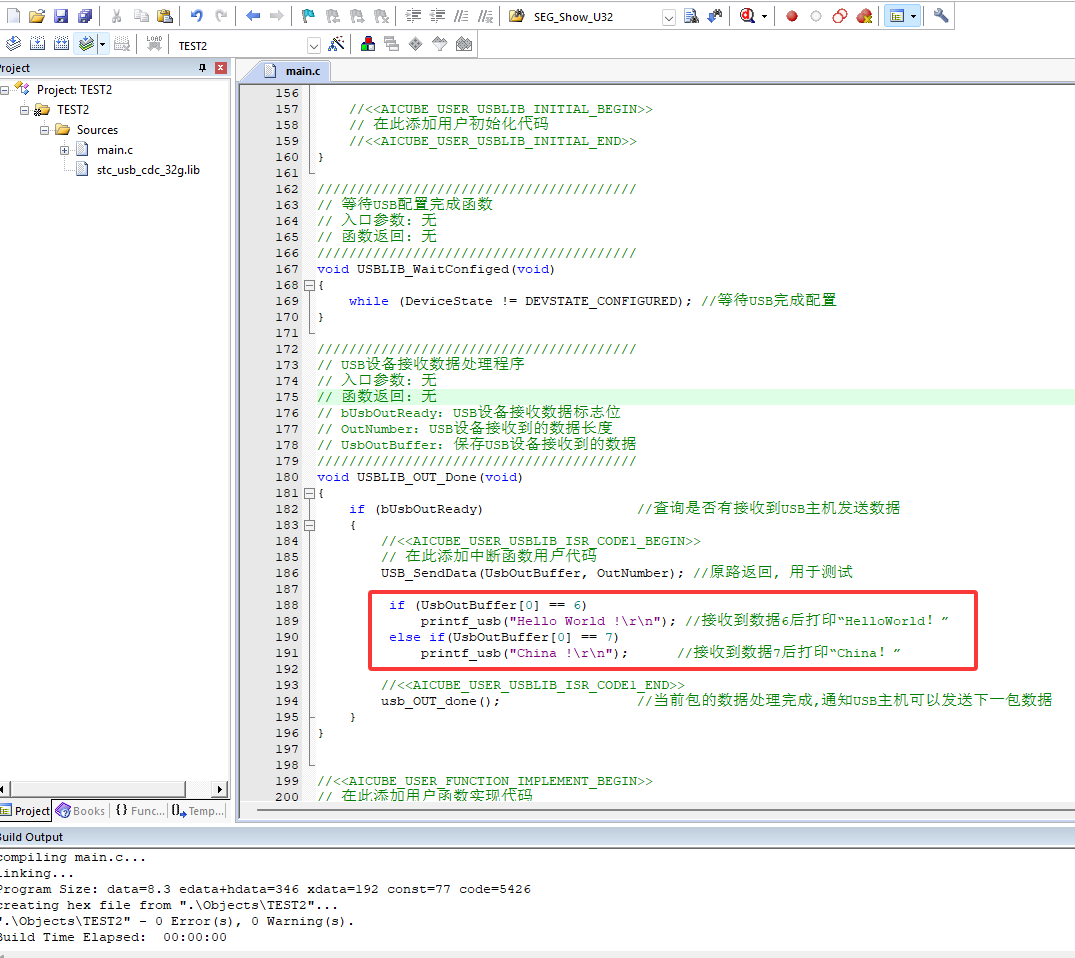The width and height of the screenshot is (1075, 958).
Task: Toggle the Project window view button
Action: pyautogui.click(x=897, y=16)
